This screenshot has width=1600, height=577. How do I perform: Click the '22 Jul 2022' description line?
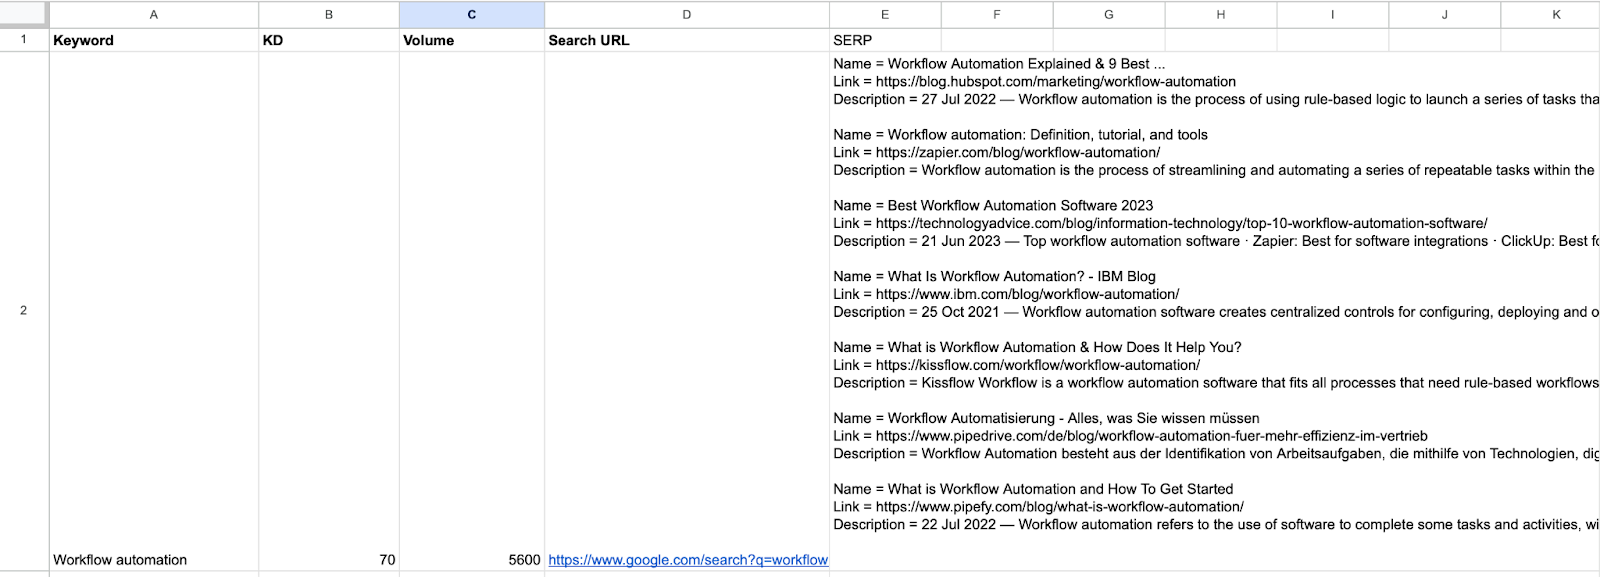1216,526
